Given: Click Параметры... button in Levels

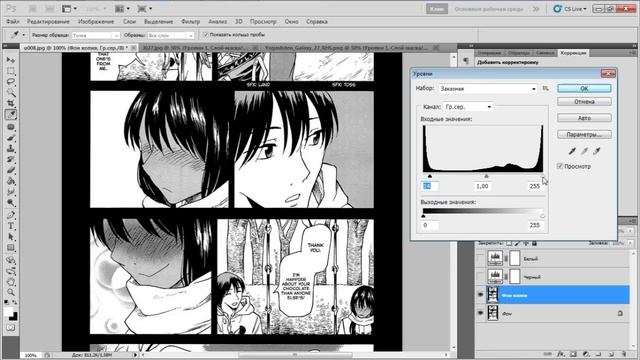Looking at the screenshot, I should (584, 134).
